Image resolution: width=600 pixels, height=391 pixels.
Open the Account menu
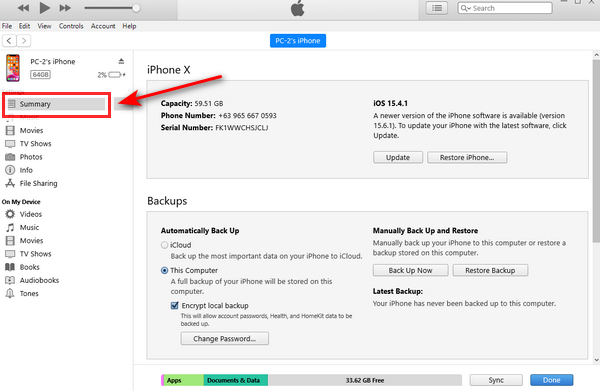[103, 26]
